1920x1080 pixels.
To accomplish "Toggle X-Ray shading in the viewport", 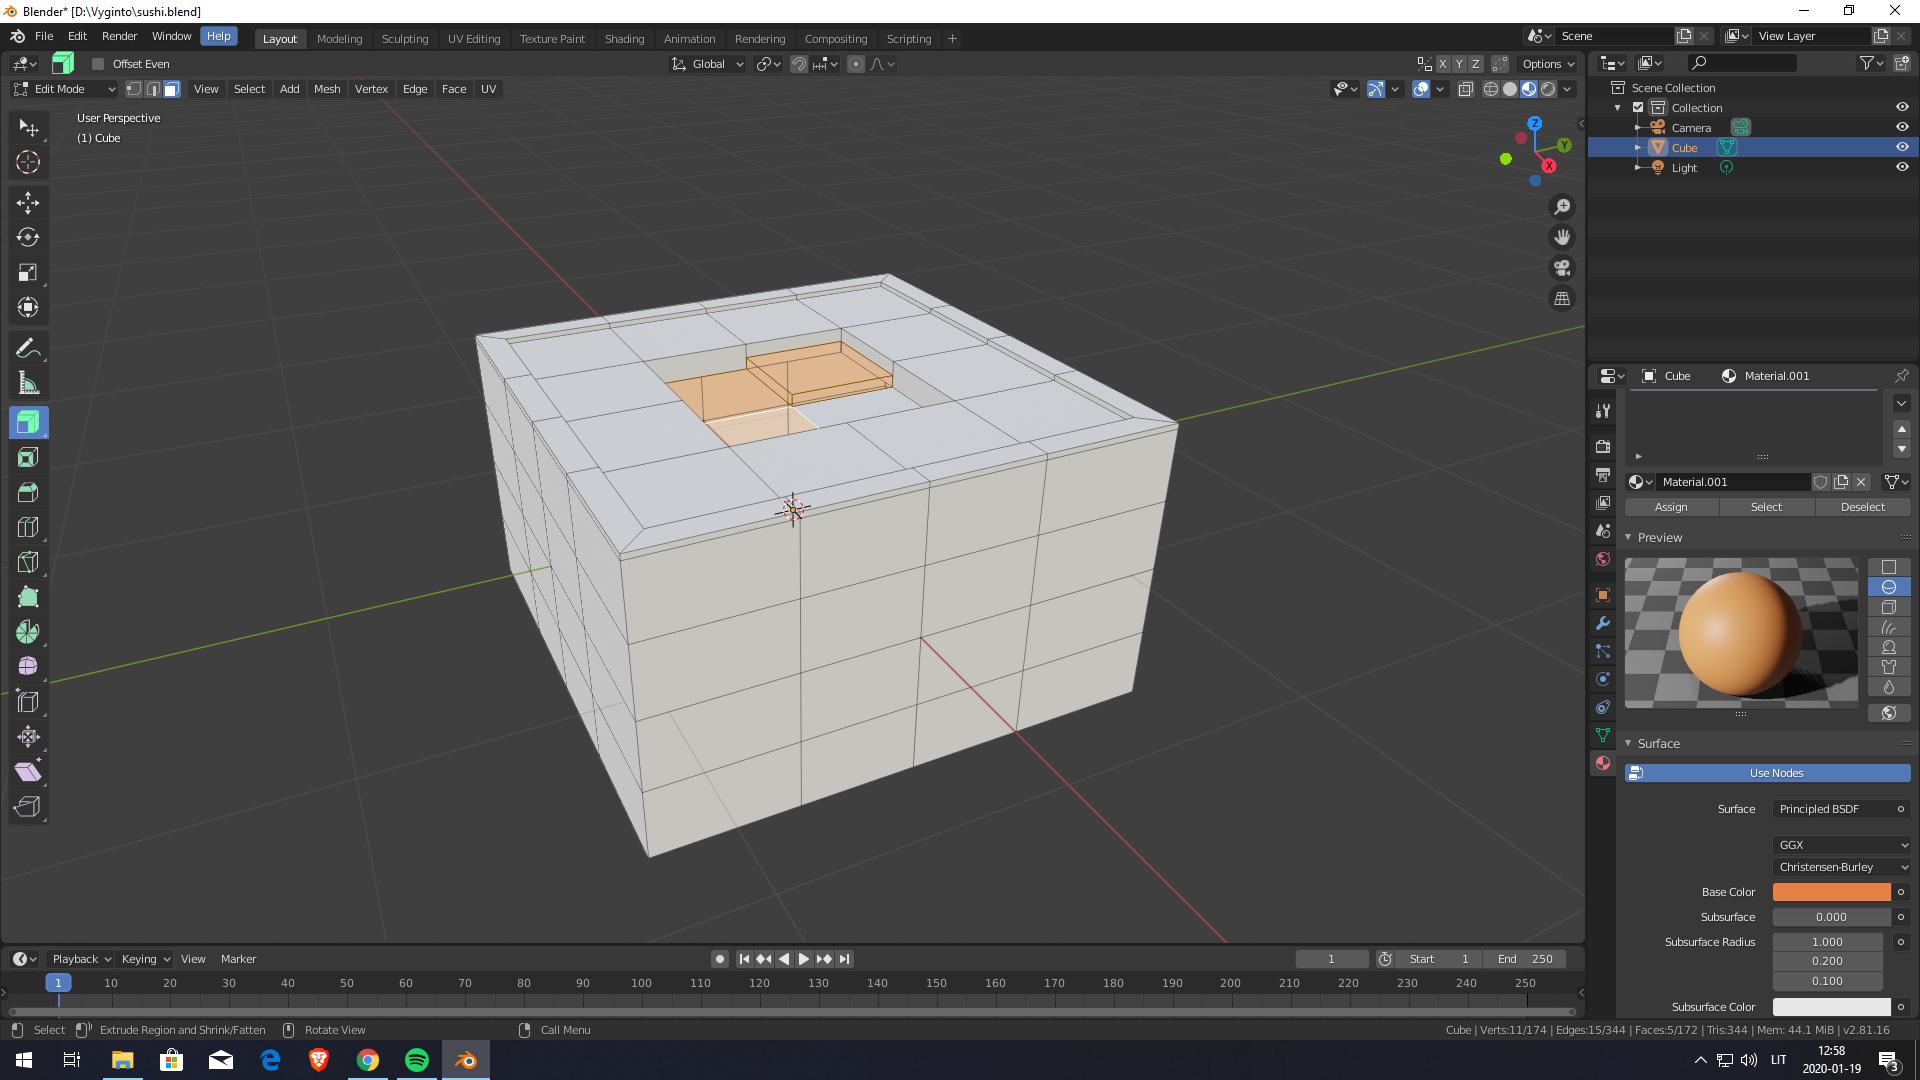I will [x=1465, y=89].
